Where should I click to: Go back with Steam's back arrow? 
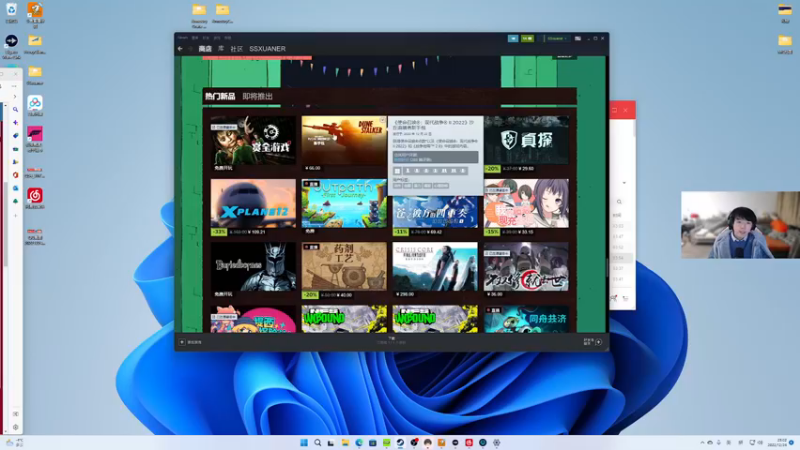tap(180, 49)
